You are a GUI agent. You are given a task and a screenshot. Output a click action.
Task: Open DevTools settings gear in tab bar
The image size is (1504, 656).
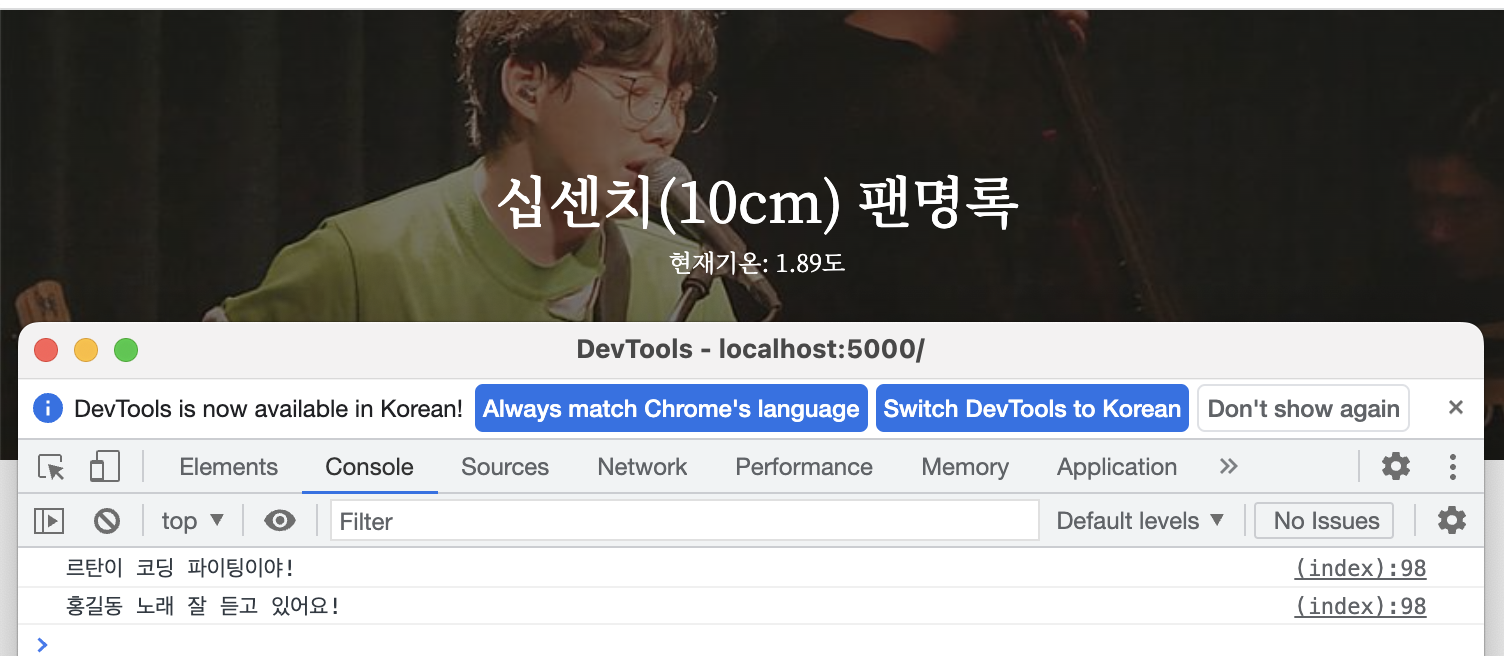[1395, 466]
